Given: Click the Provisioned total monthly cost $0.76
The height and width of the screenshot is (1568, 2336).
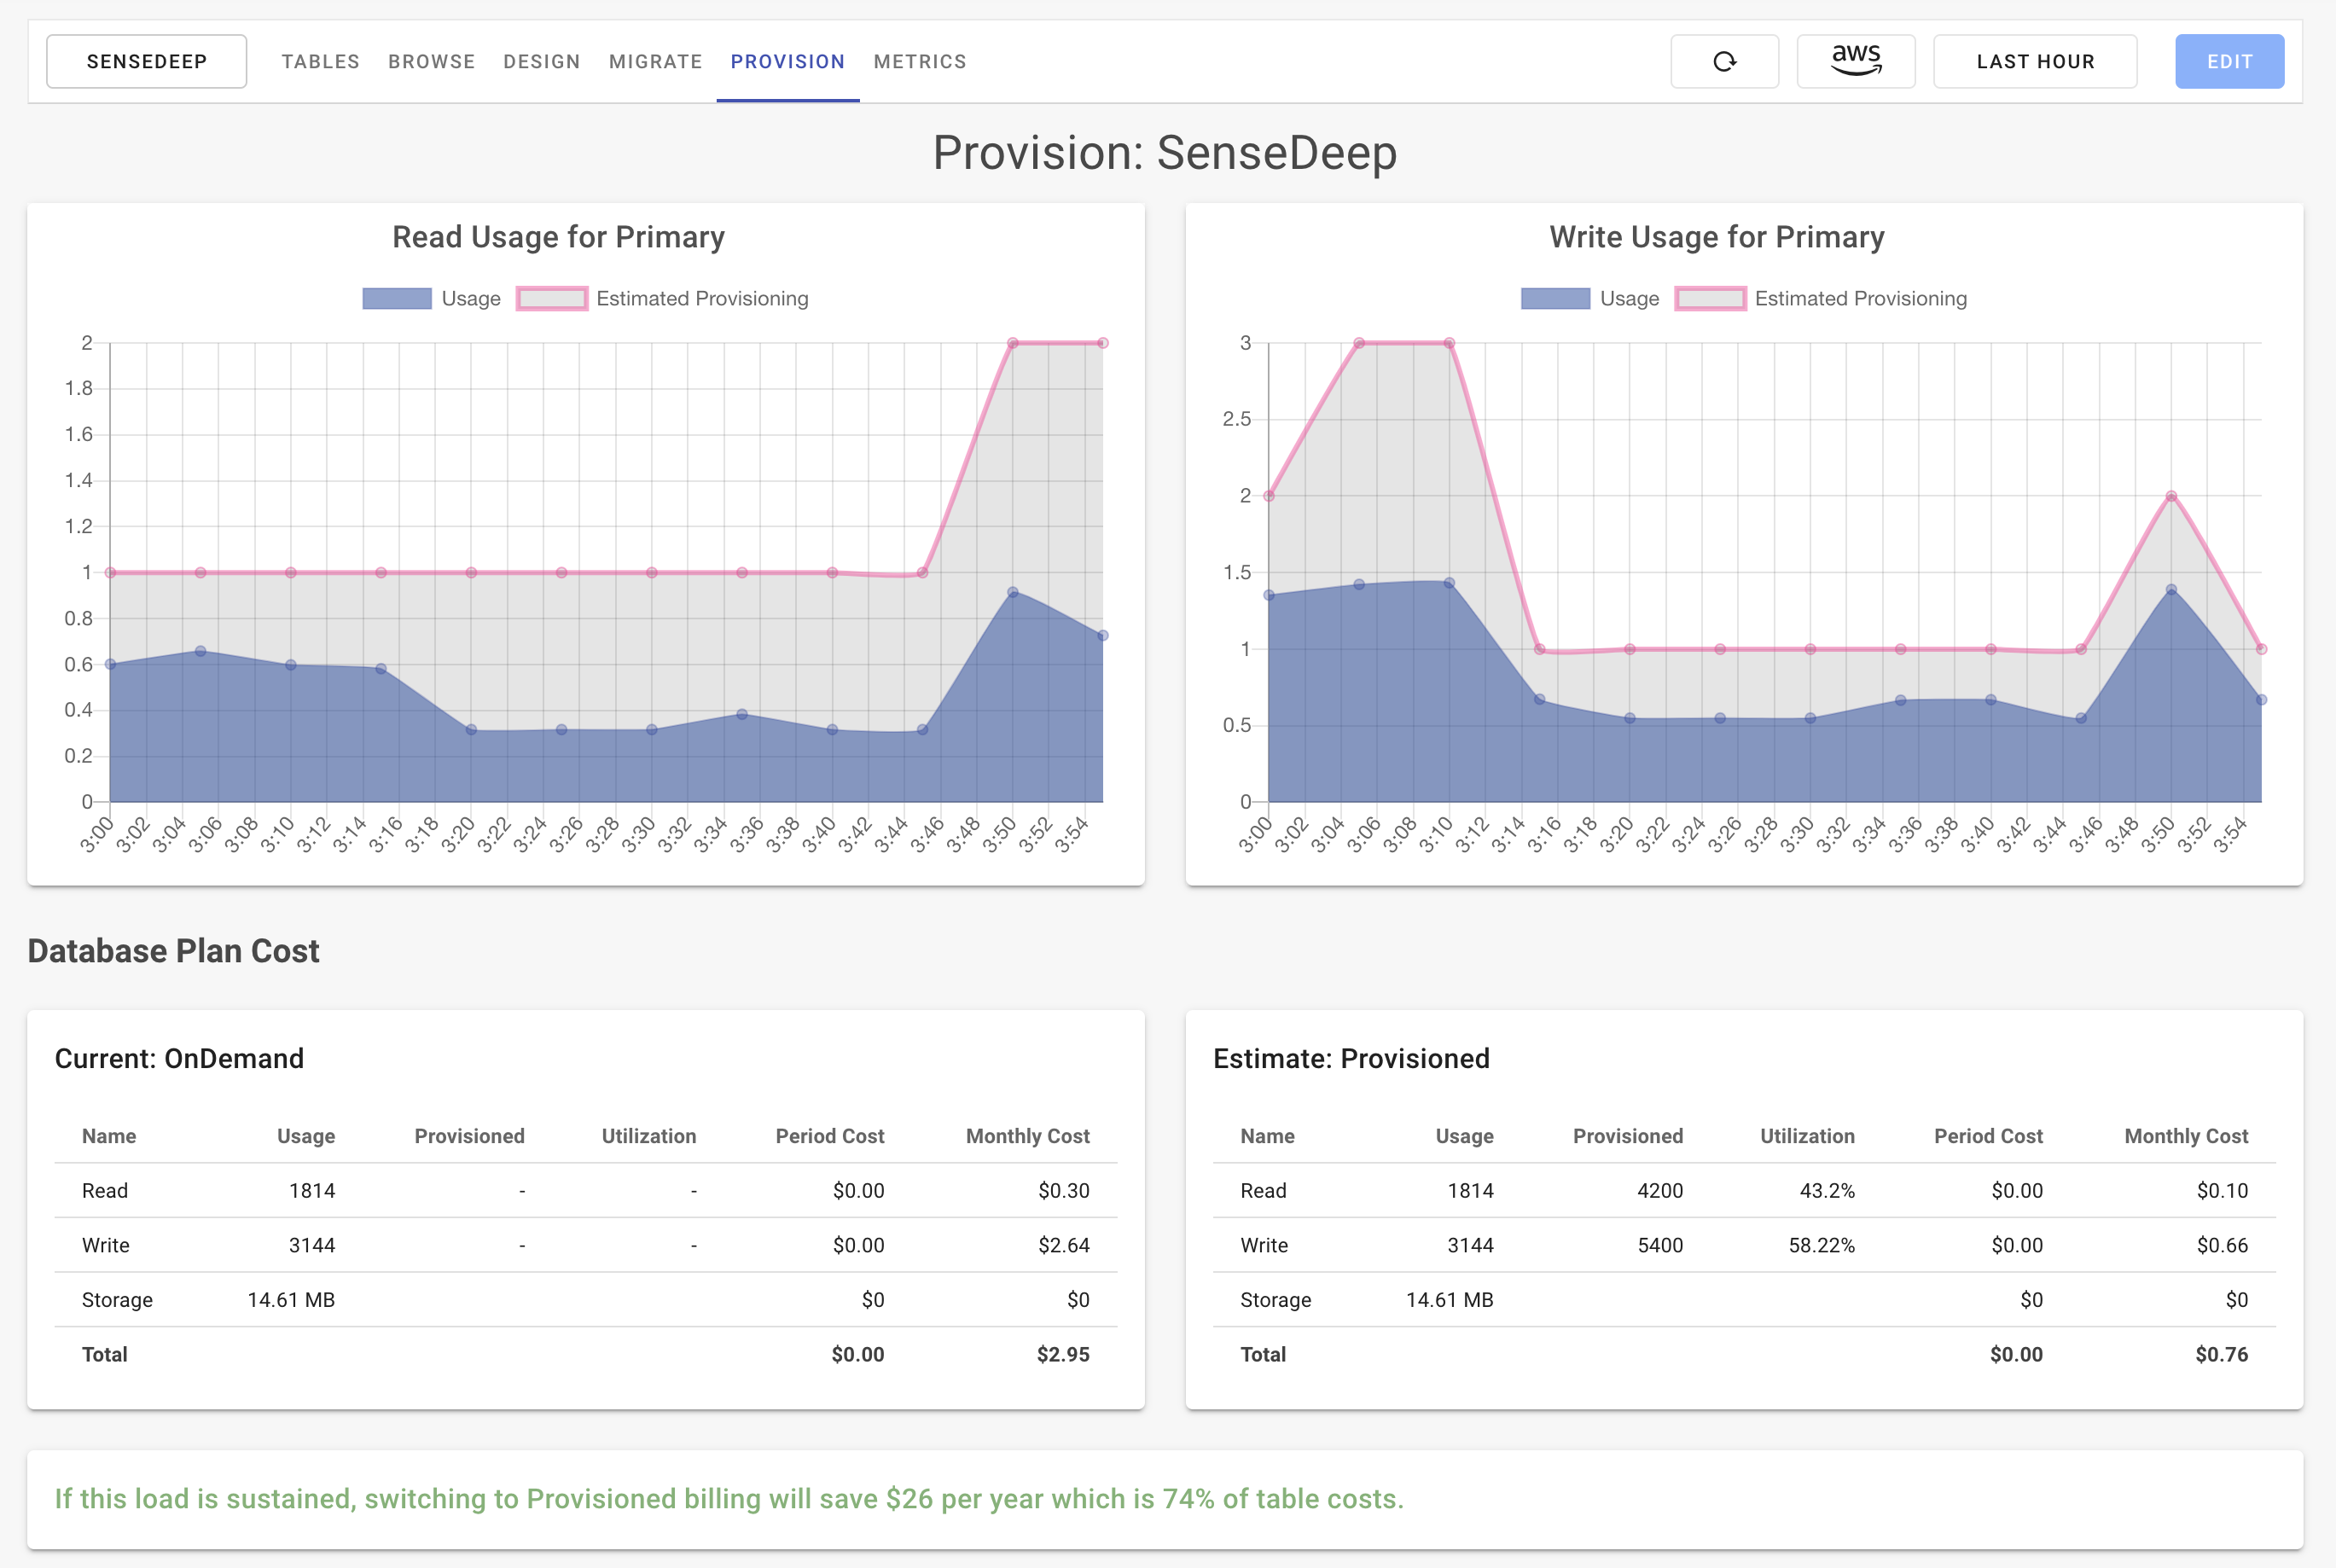Looking at the screenshot, I should click(x=2221, y=1354).
